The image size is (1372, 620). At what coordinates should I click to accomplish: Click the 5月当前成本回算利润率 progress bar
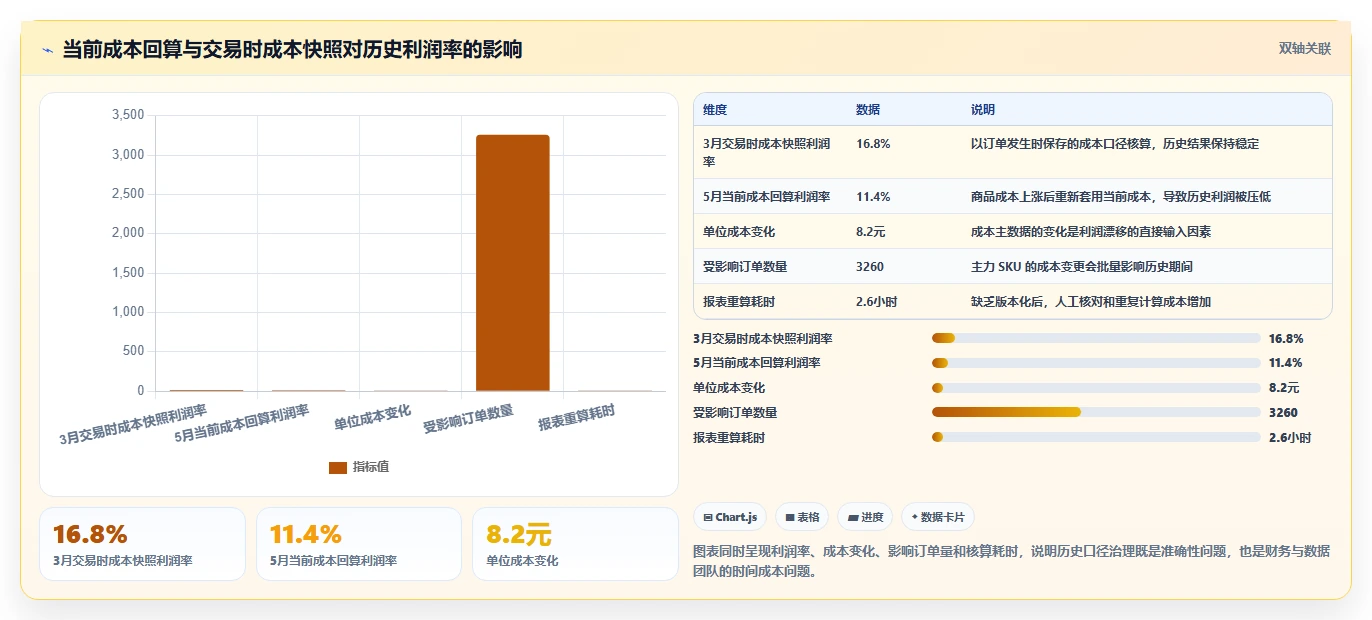(1096, 363)
